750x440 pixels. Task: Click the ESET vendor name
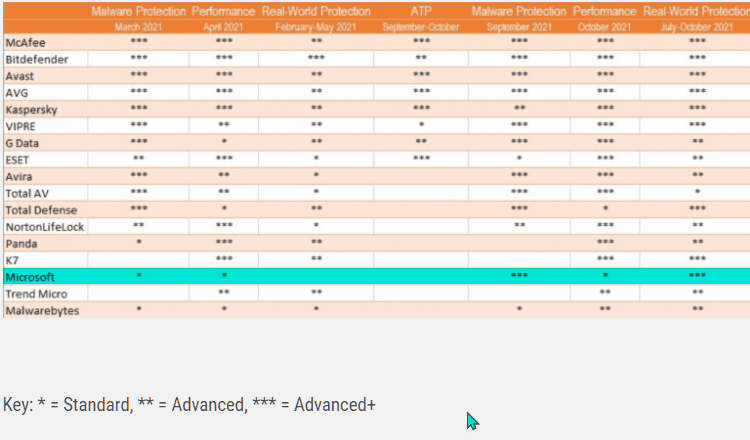(x=17, y=160)
